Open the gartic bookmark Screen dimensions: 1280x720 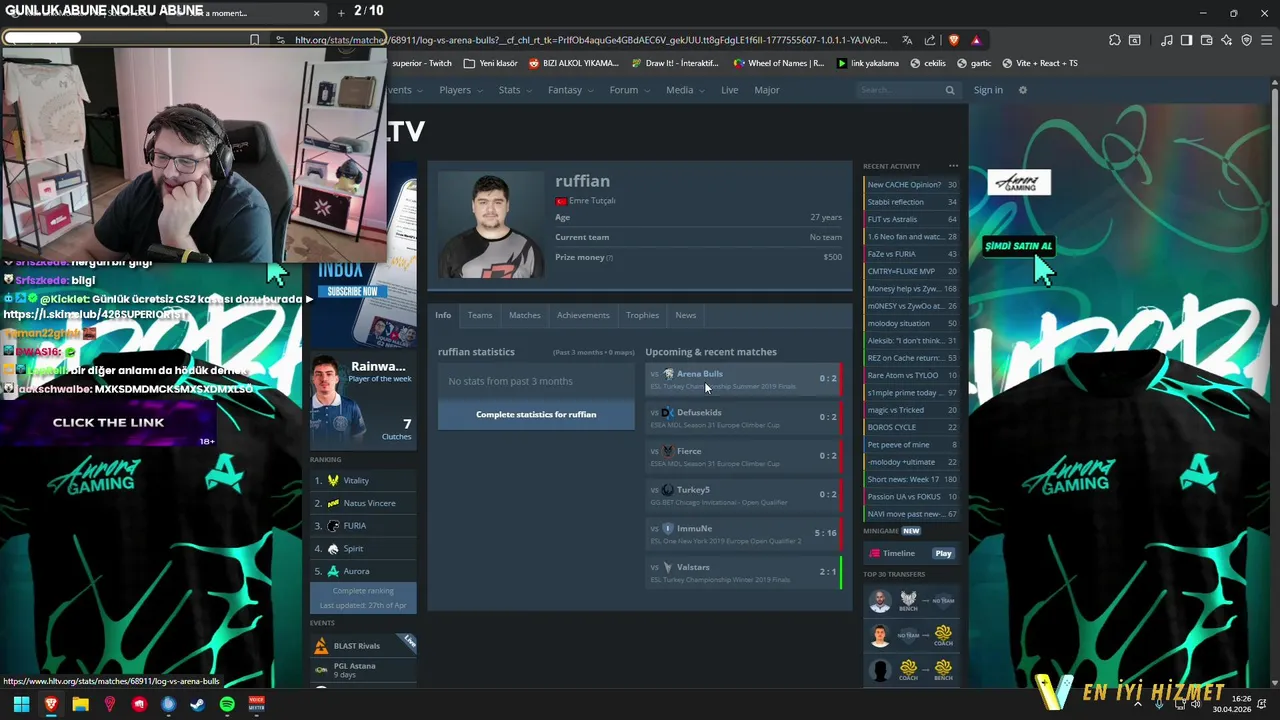click(x=974, y=63)
